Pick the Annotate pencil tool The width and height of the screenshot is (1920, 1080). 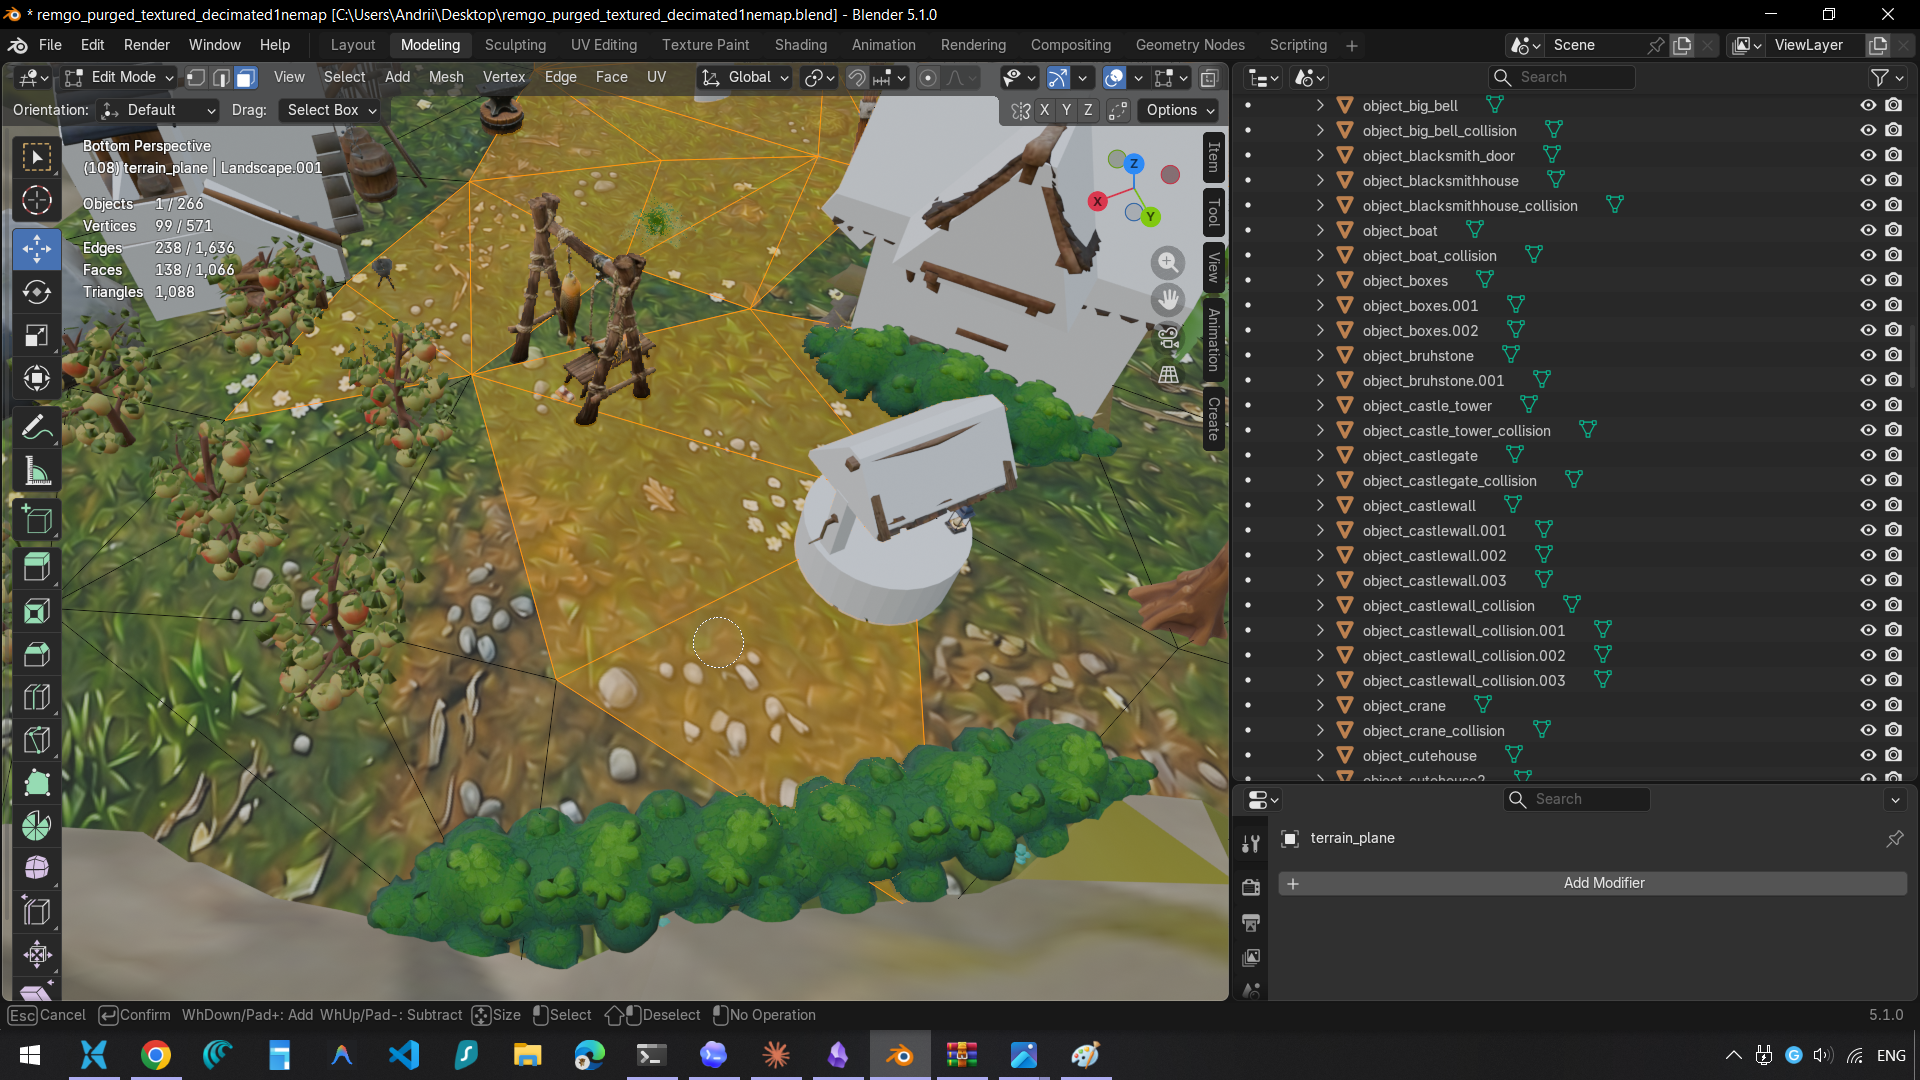(37, 427)
